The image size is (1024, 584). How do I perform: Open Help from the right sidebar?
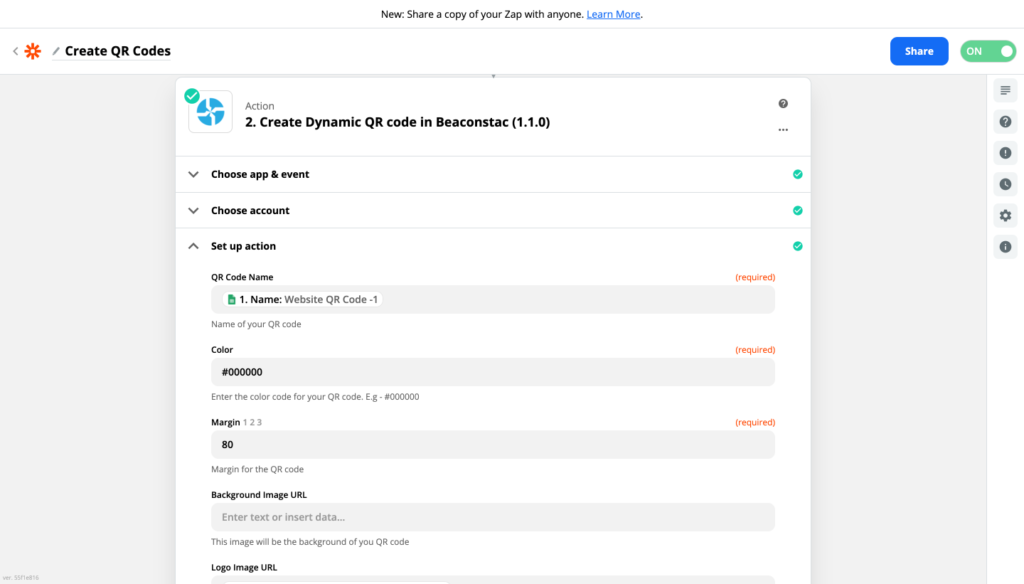(x=1005, y=121)
